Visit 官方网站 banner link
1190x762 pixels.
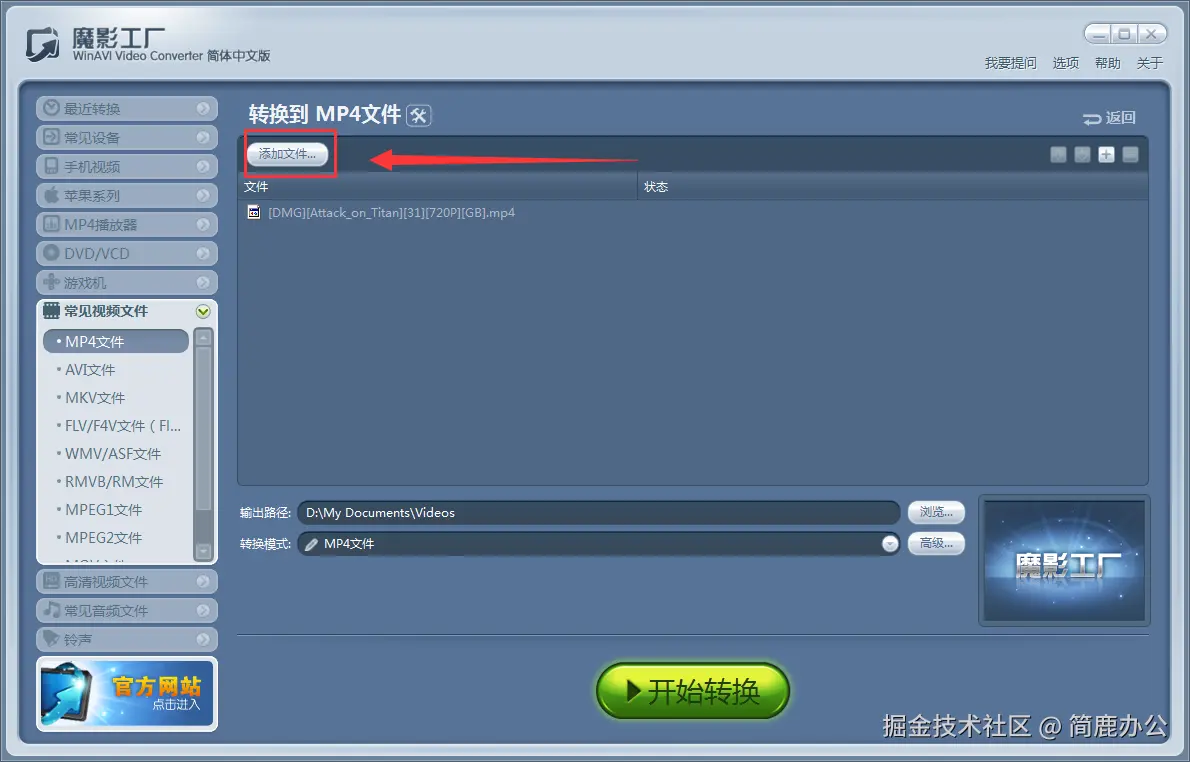tap(127, 694)
